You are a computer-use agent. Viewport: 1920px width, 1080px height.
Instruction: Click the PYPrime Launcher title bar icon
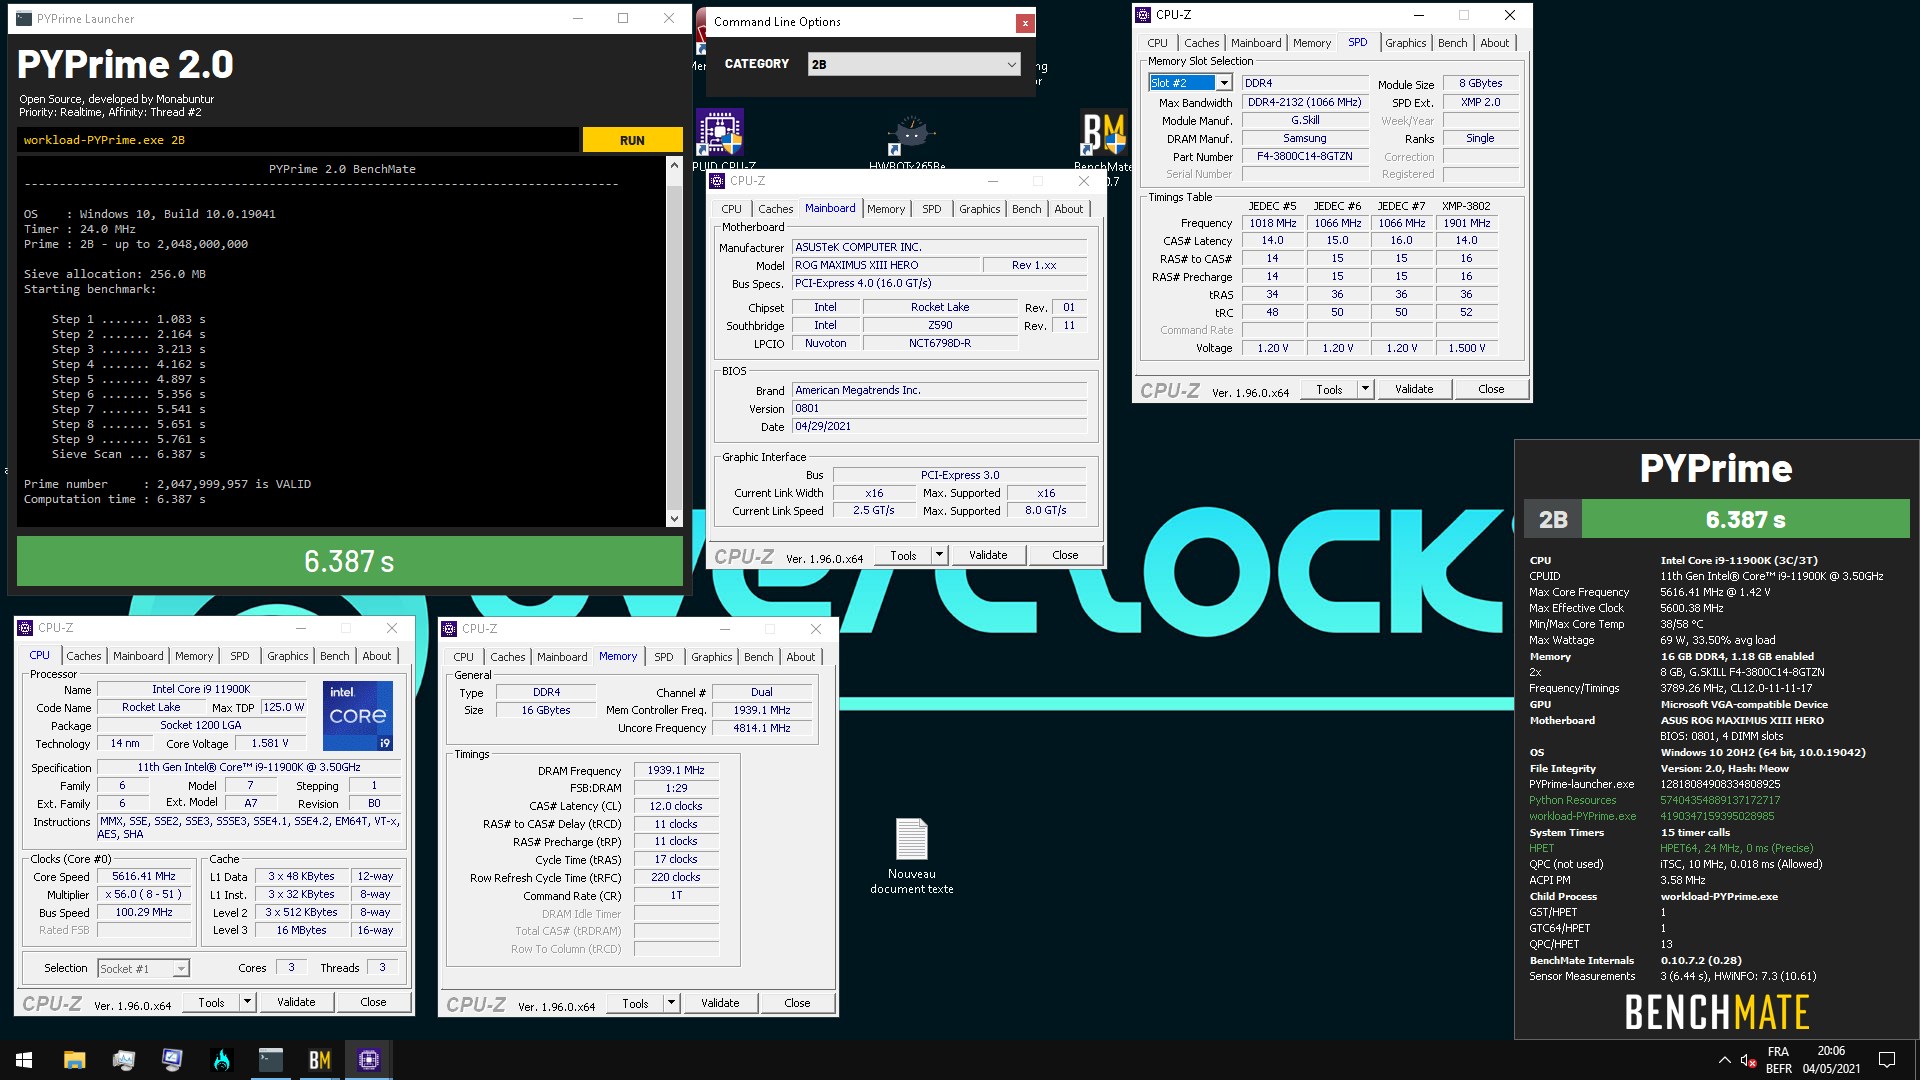[23, 18]
